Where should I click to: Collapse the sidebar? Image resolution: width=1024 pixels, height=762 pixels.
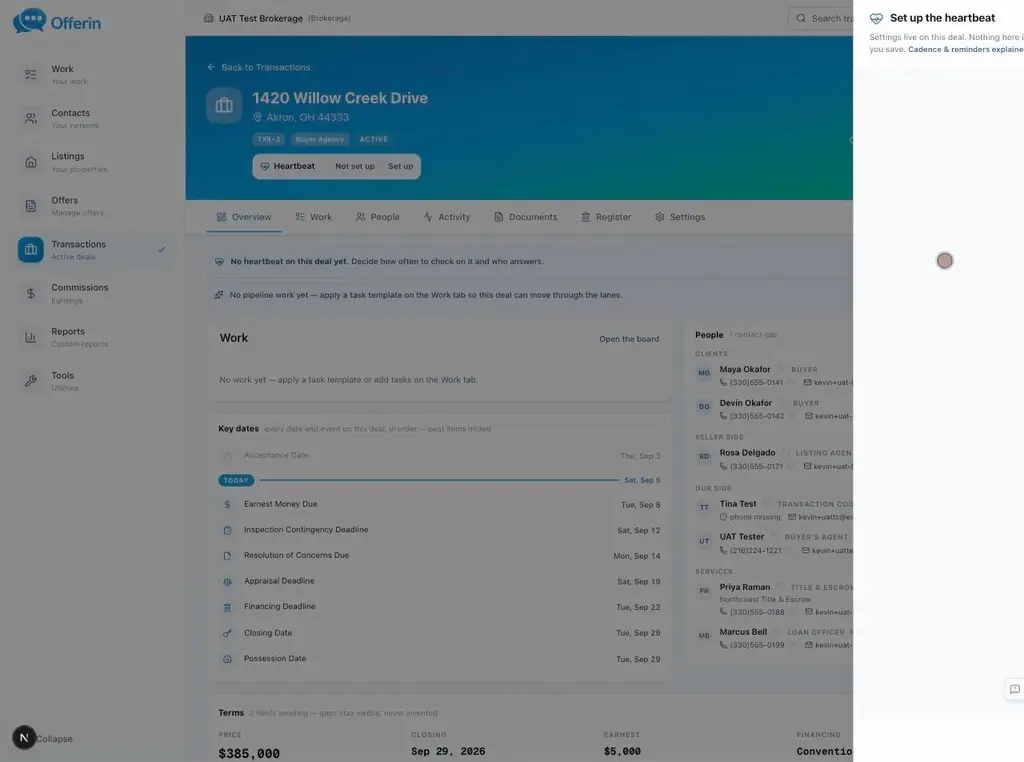pyautogui.click(x=54, y=738)
